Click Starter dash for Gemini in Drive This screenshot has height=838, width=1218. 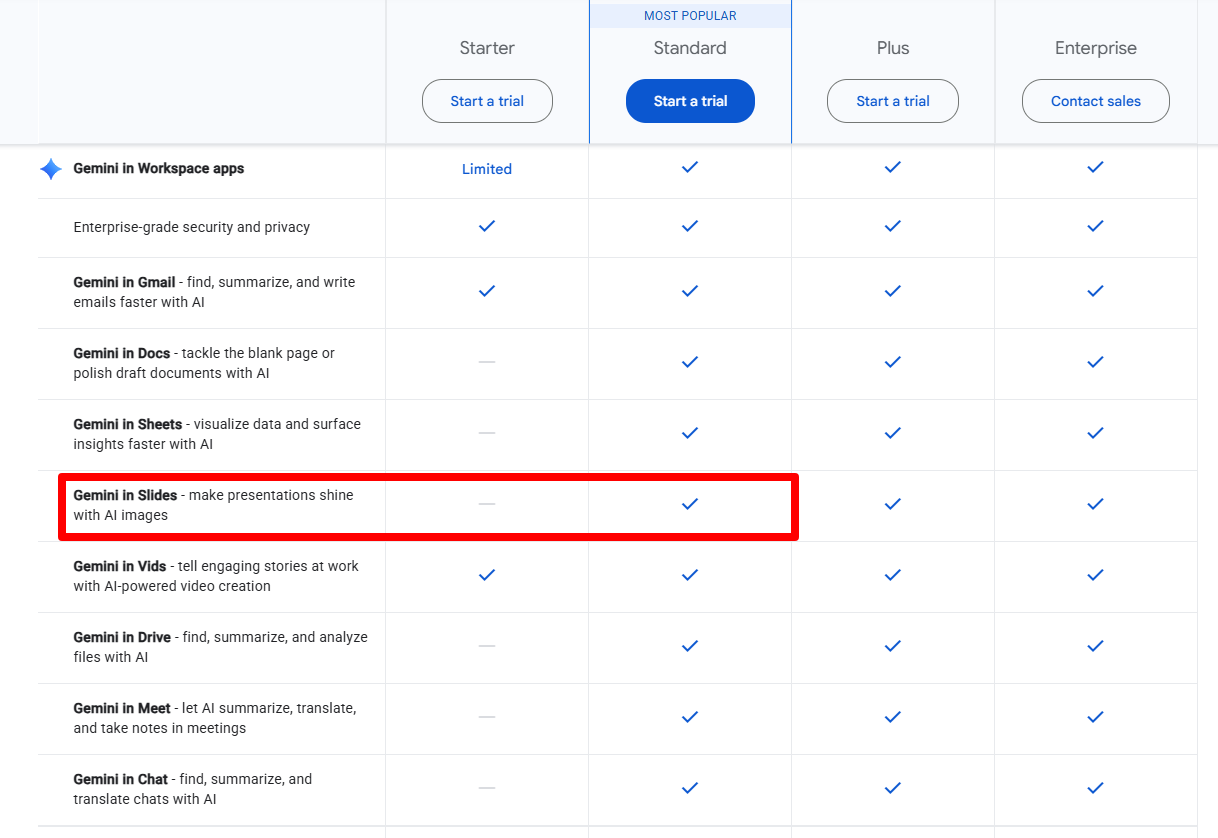(x=487, y=646)
